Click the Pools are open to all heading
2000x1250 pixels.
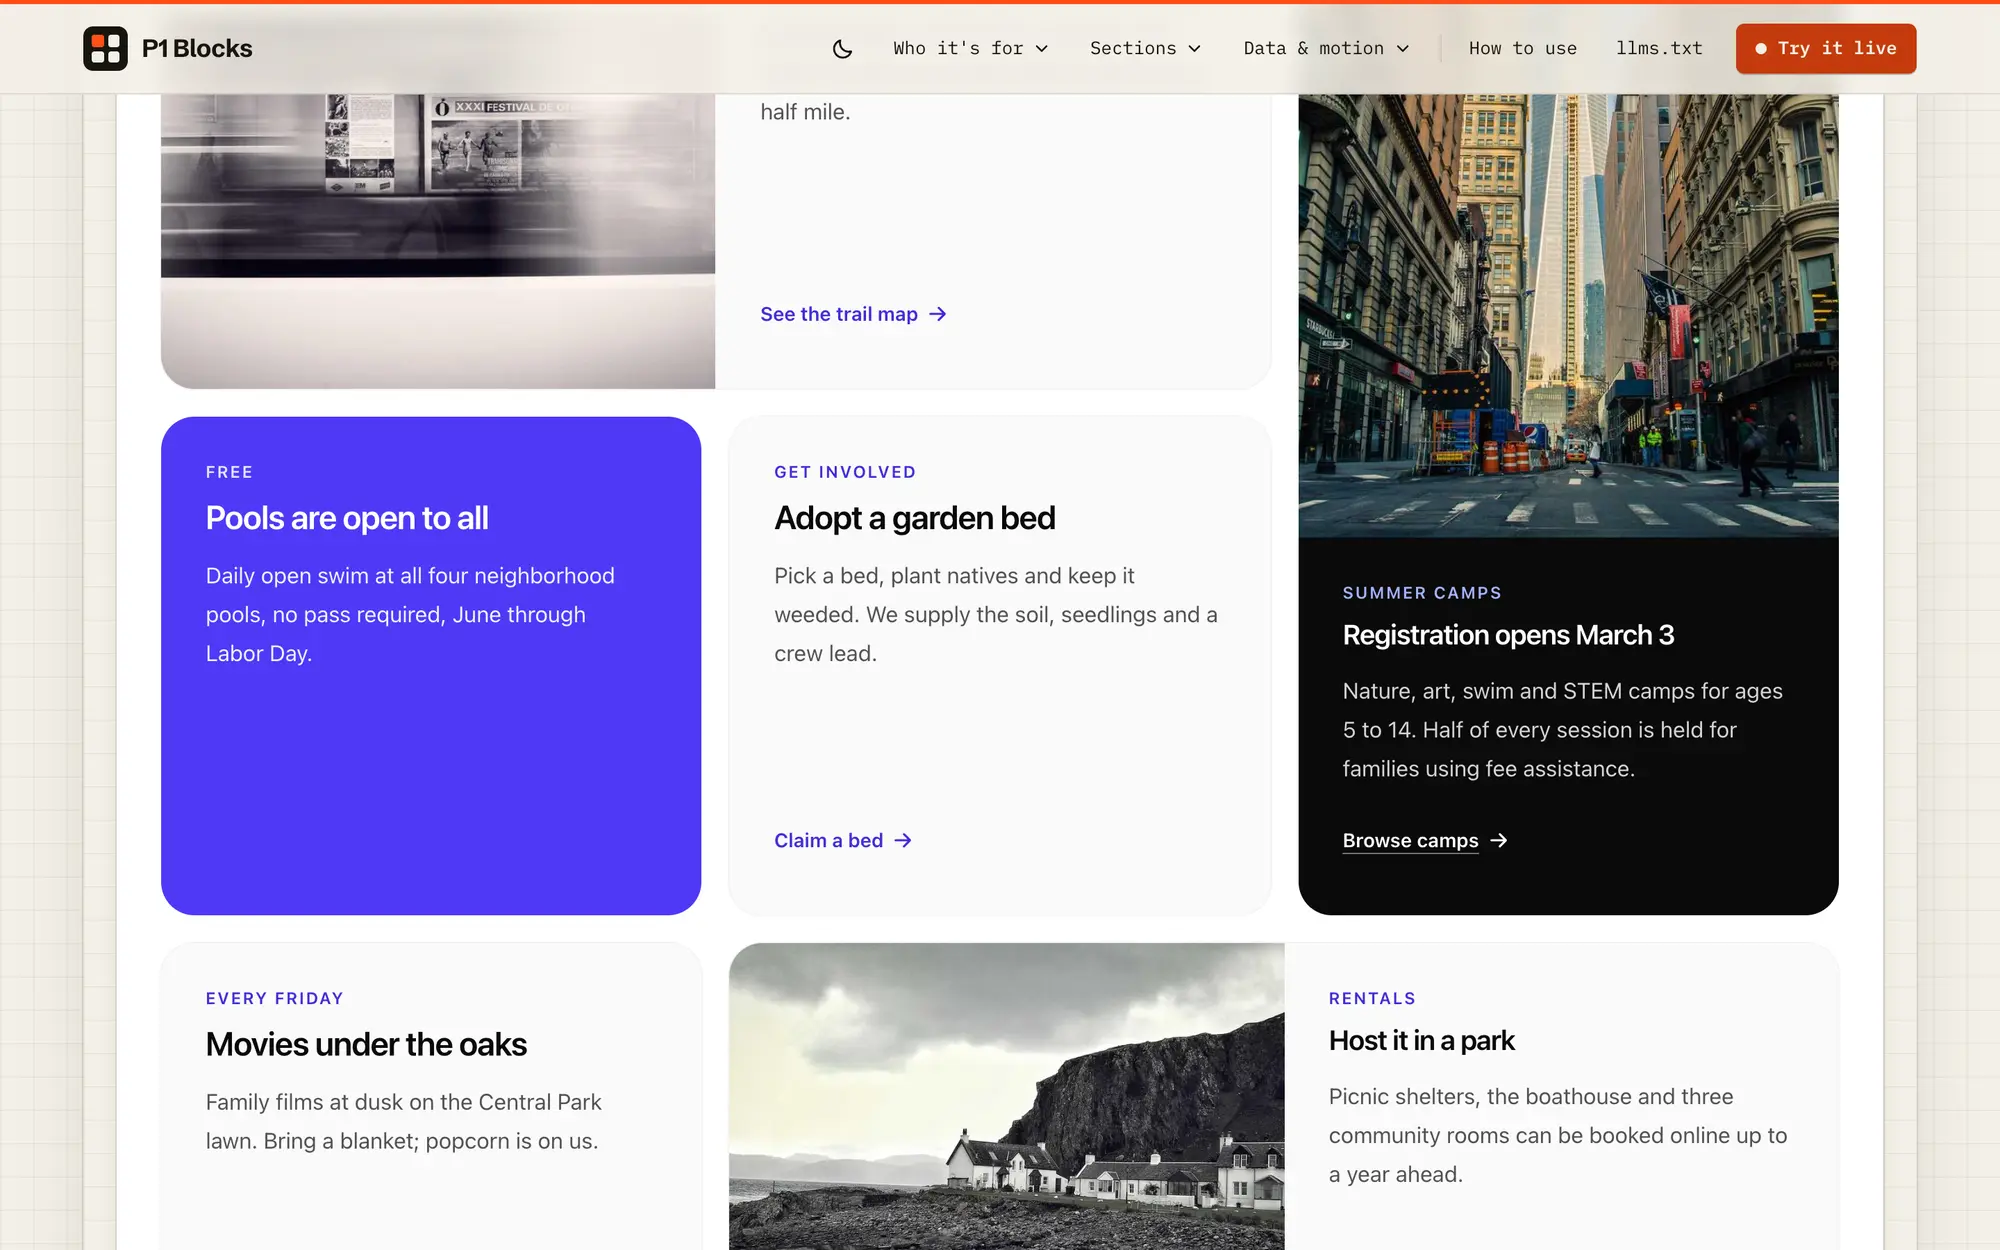click(347, 518)
